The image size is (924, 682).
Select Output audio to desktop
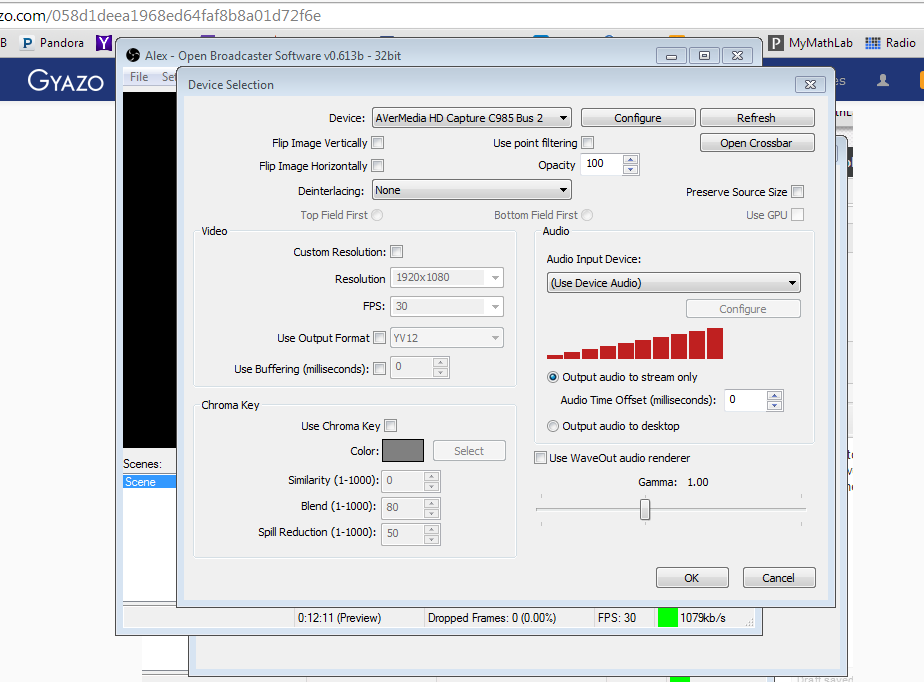pos(553,426)
